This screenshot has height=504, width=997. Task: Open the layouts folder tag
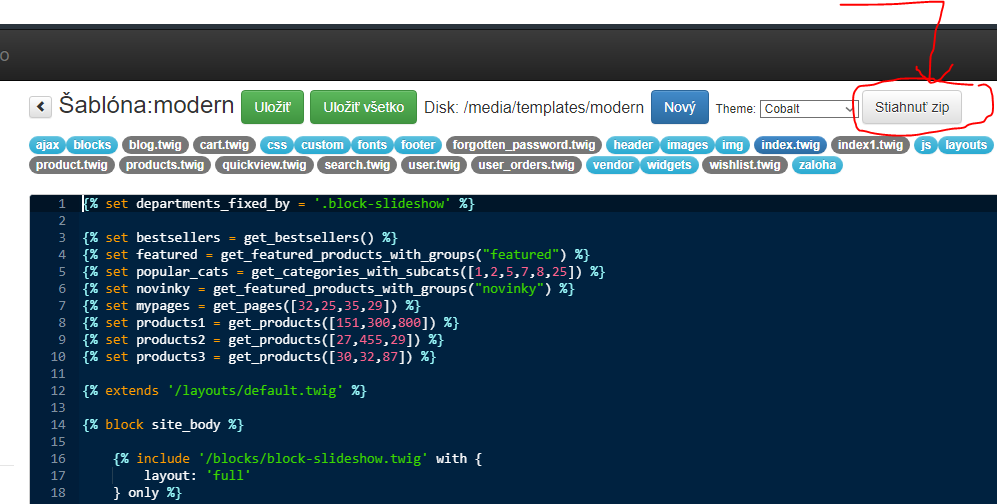point(966,145)
